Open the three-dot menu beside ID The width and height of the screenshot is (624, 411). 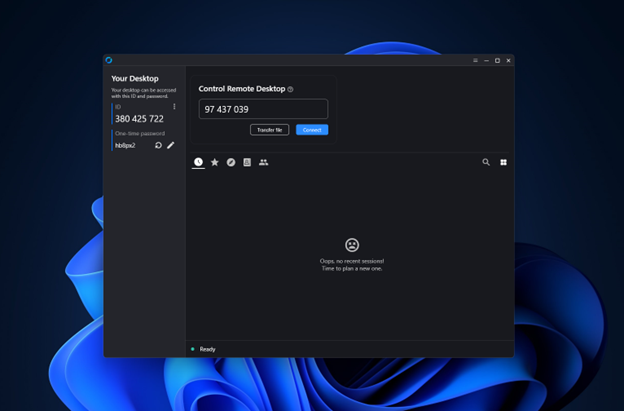(174, 107)
